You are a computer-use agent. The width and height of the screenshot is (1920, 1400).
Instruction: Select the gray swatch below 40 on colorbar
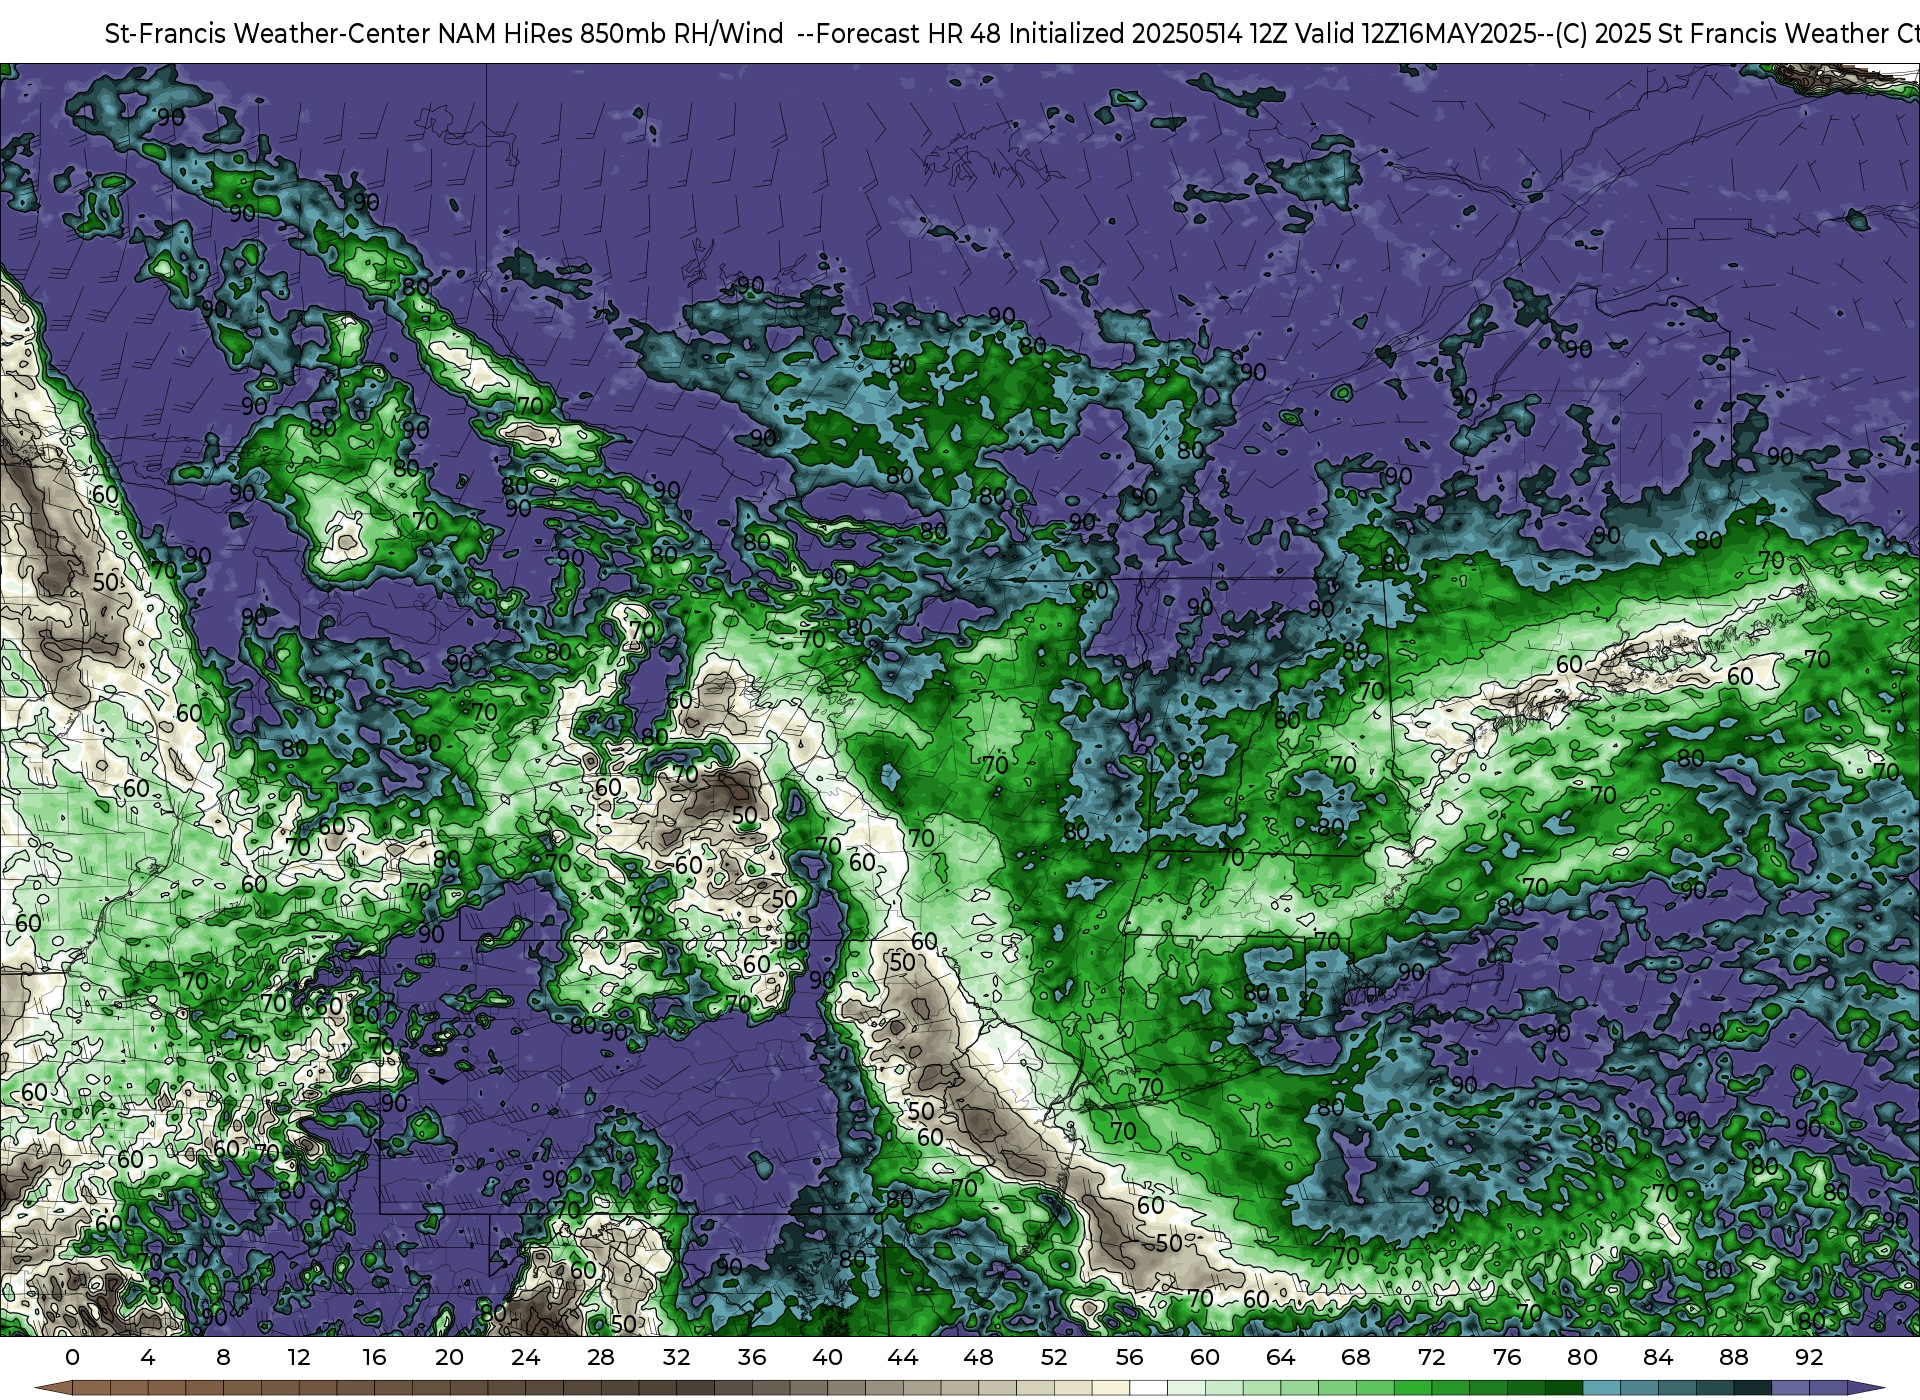[847, 1389]
